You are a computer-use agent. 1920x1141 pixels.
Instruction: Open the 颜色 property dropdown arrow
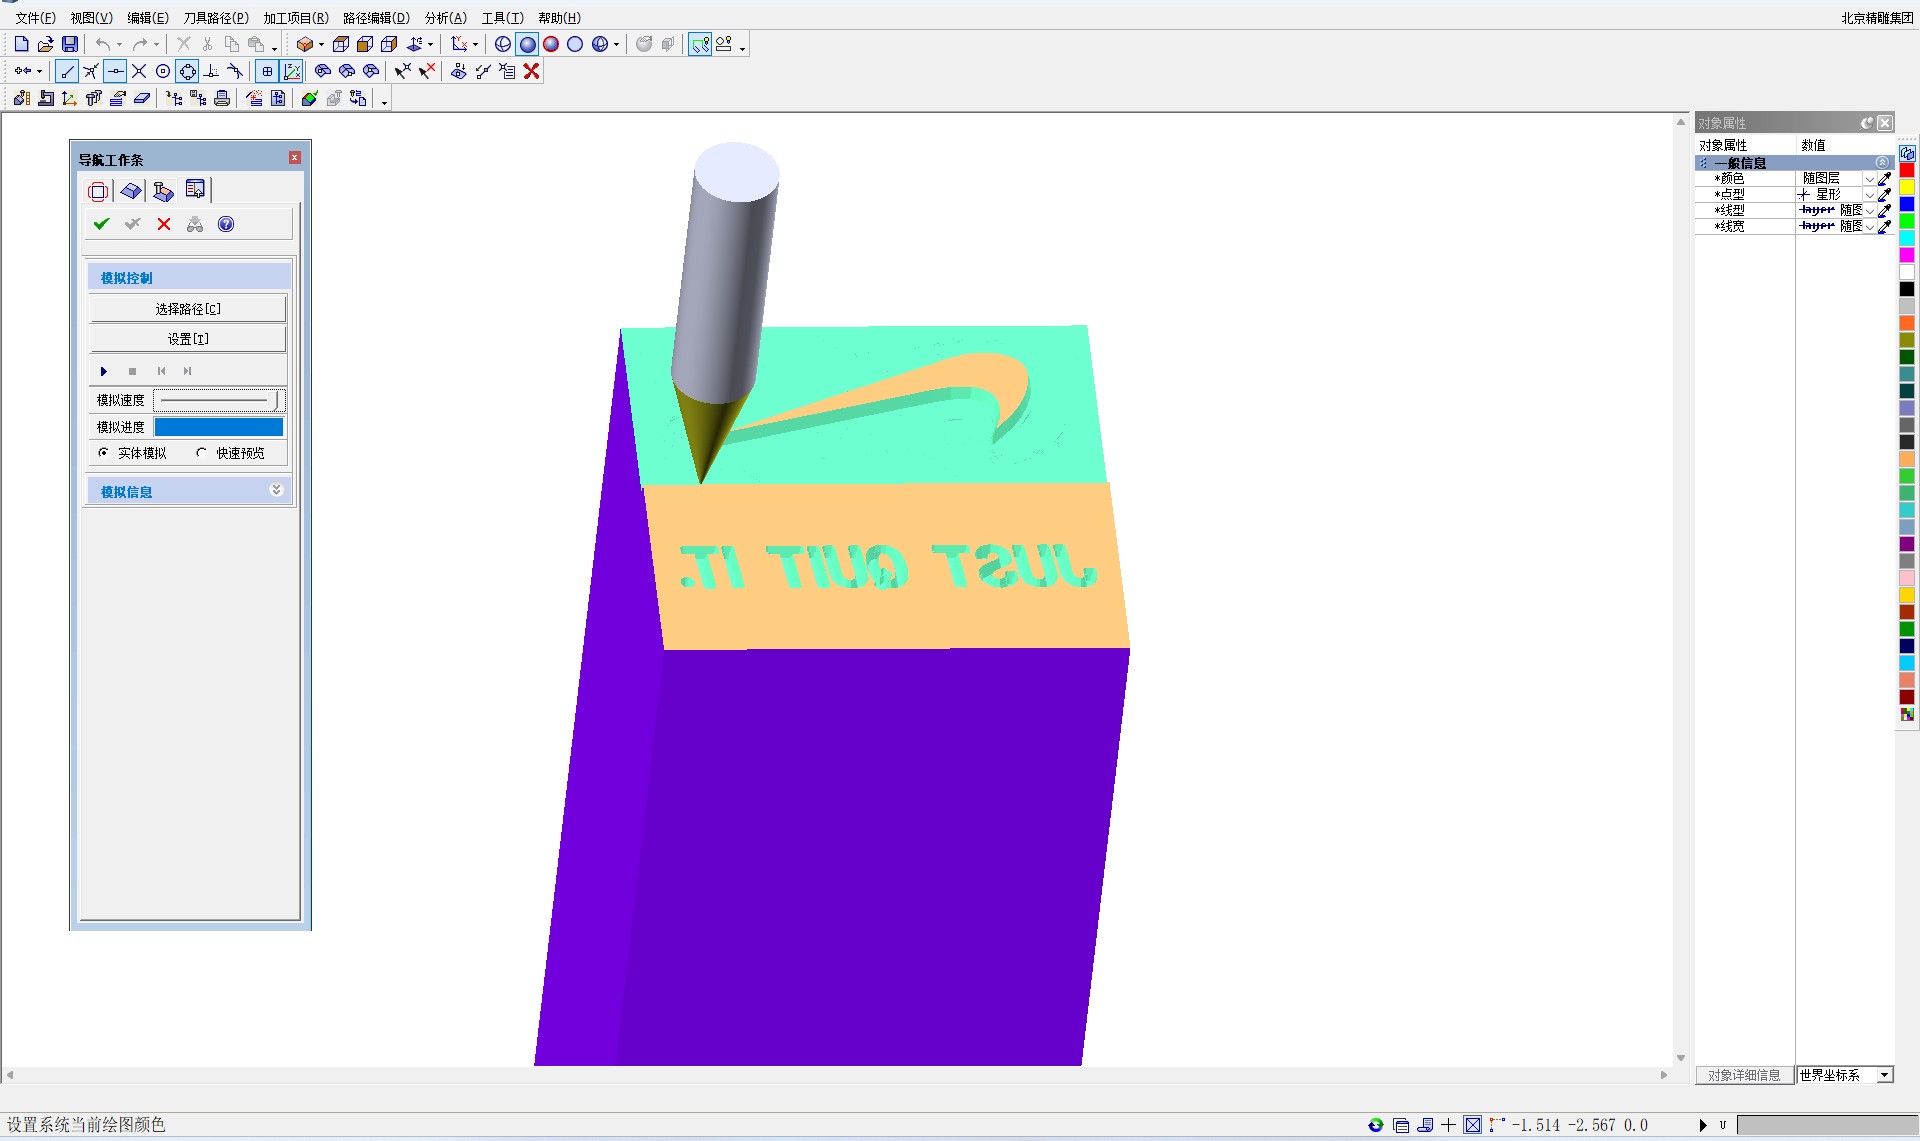[x=1869, y=179]
